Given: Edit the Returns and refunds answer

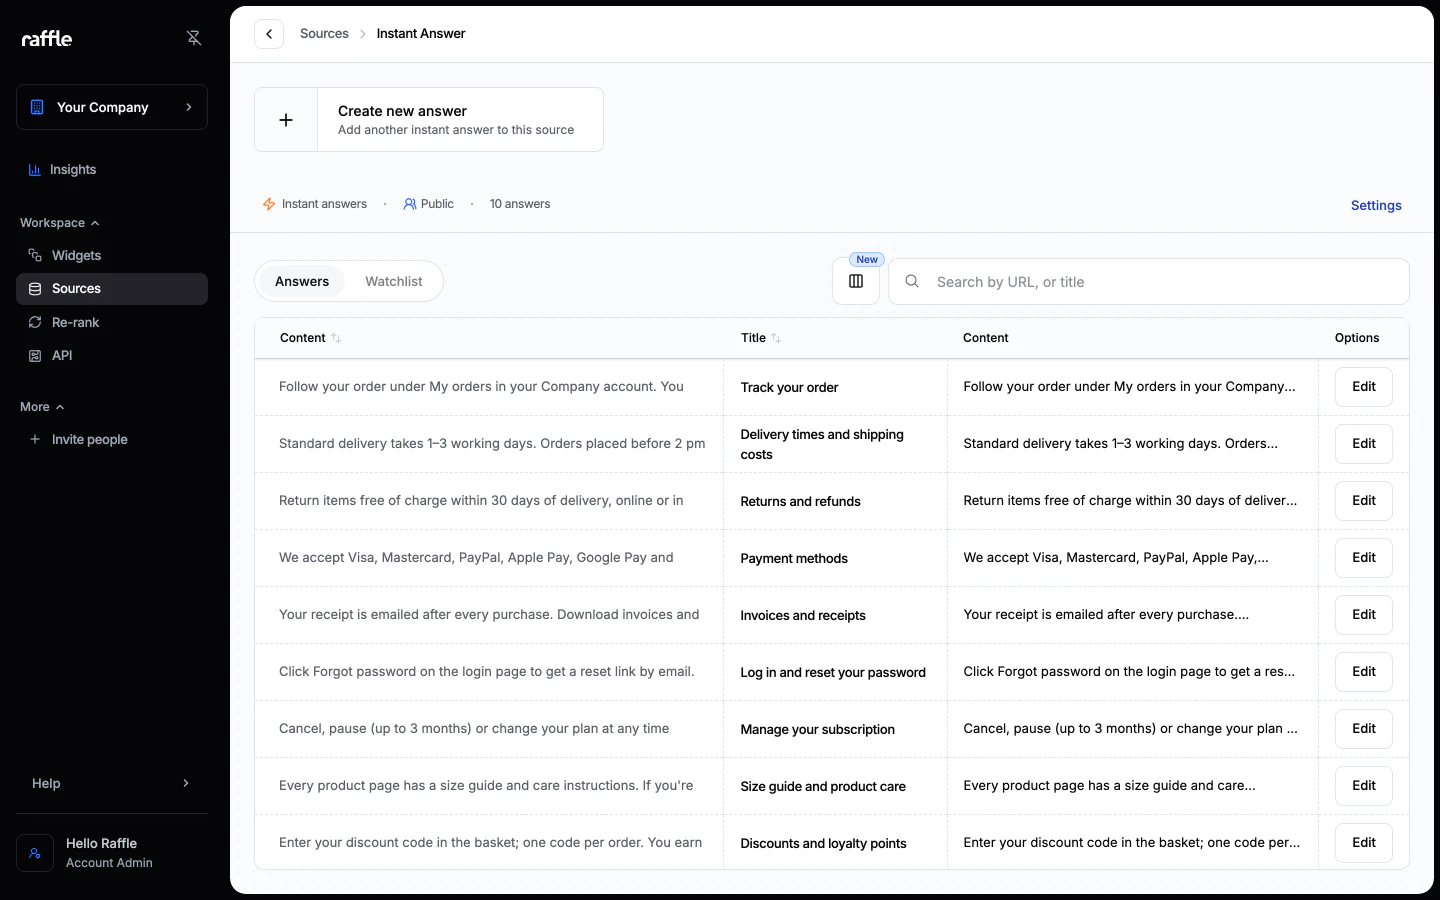Looking at the screenshot, I should point(1364,501).
